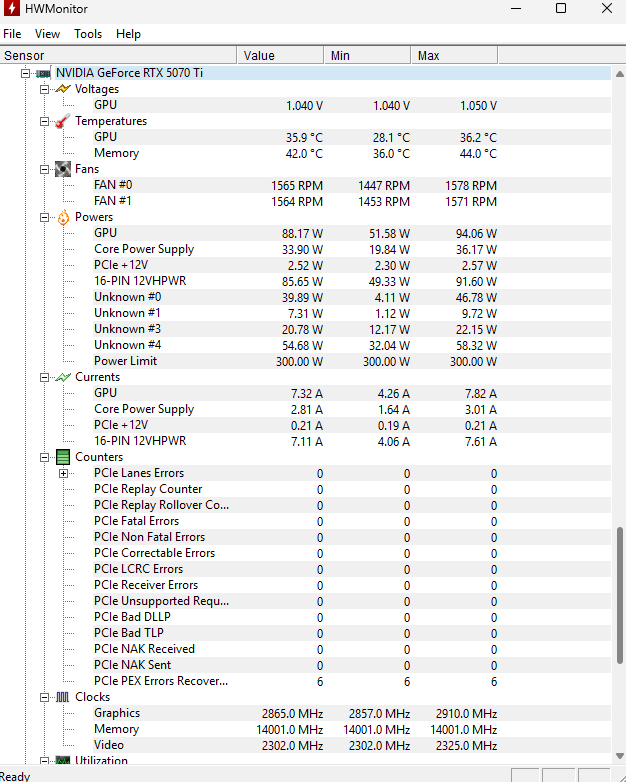Click the HWMonitor lightning bolt app icon
The height and width of the screenshot is (782, 626).
point(11,8)
